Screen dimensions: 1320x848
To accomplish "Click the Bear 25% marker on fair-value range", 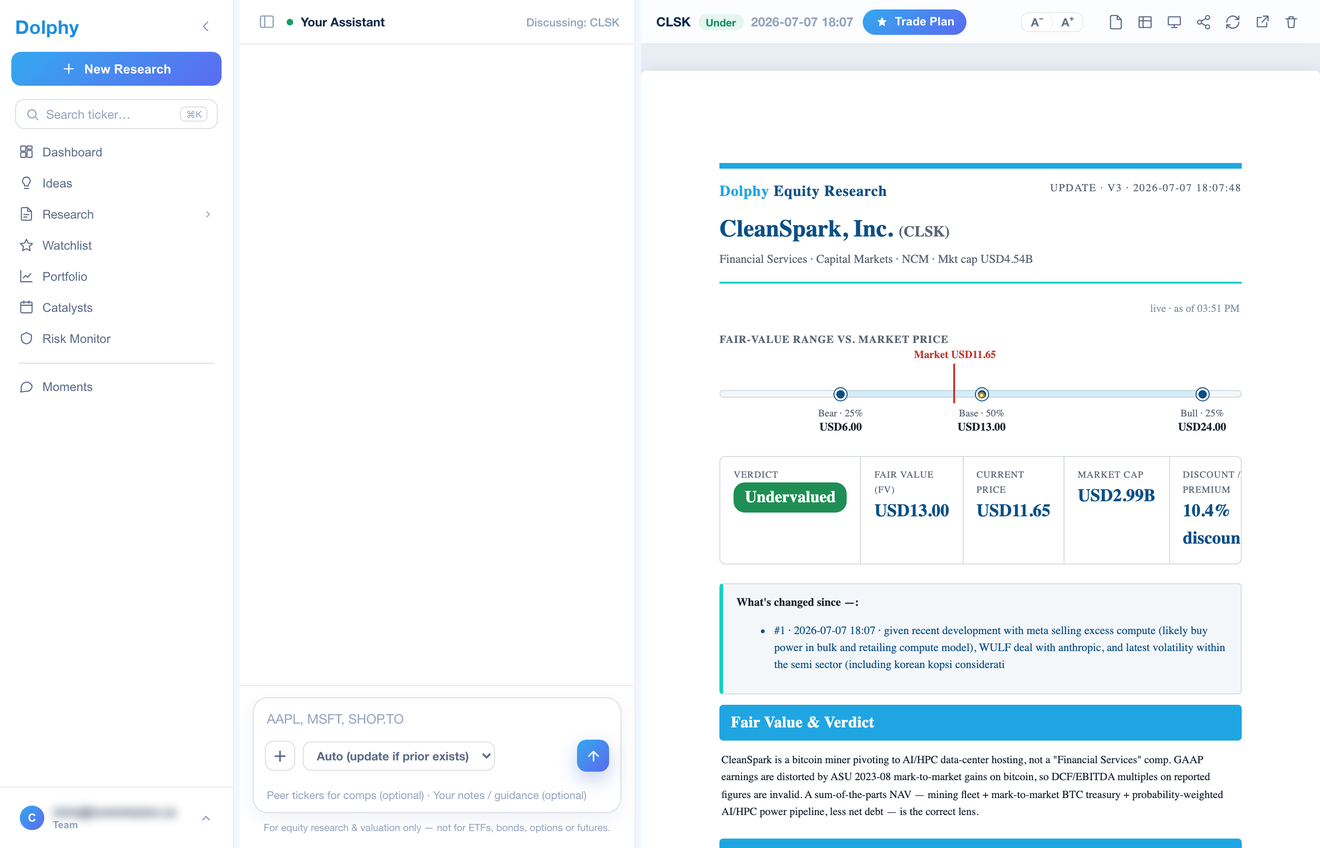I will 840,394.
